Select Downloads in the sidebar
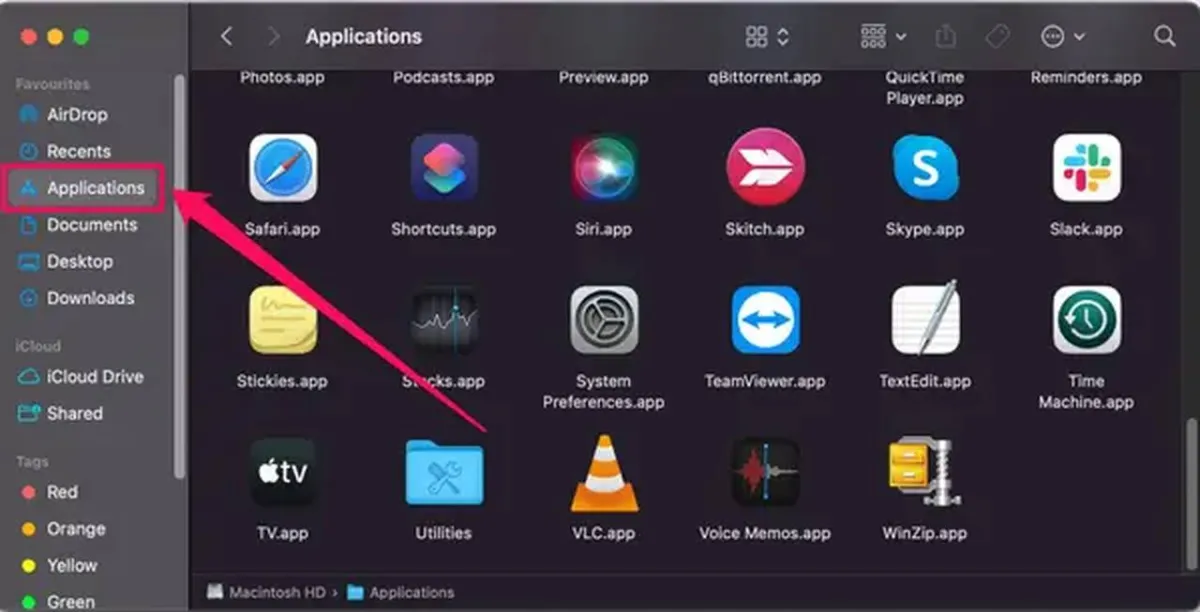 coord(90,298)
